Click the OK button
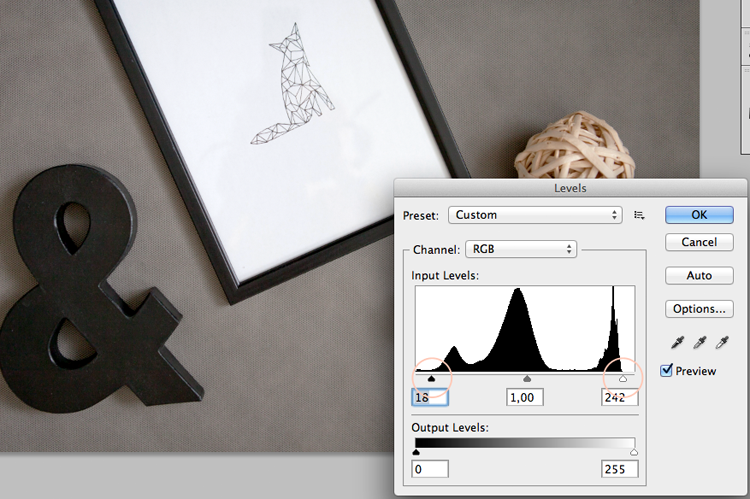Image resolution: width=750 pixels, height=499 pixels. coord(699,215)
